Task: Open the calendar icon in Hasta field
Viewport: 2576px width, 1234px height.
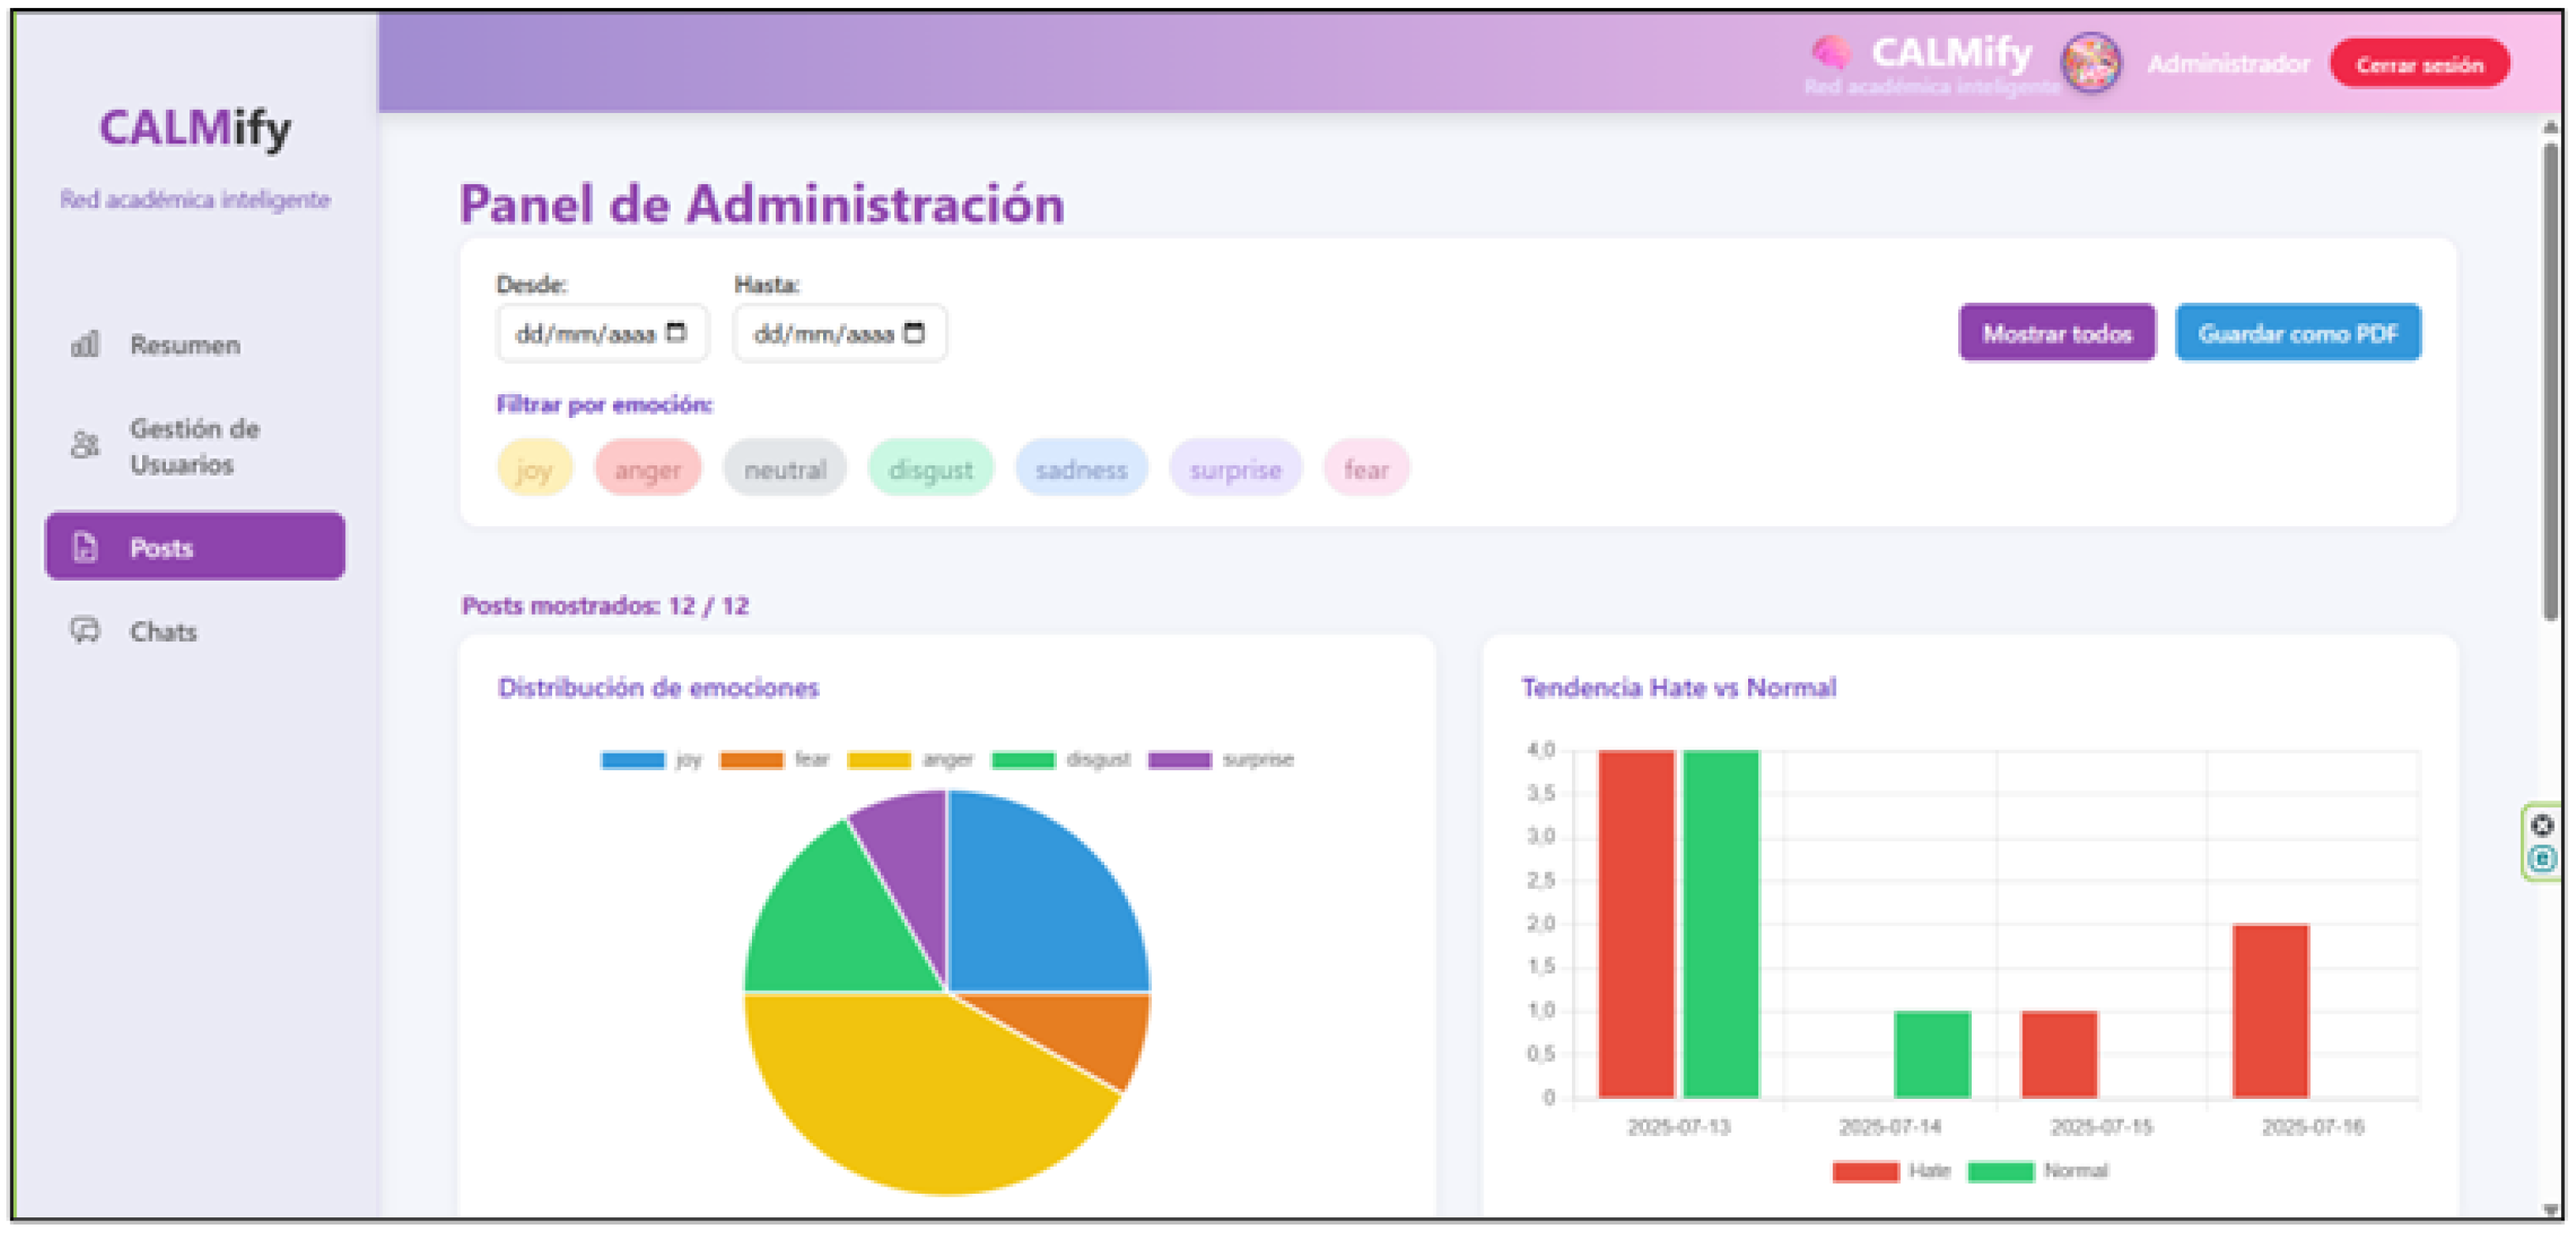Action: coord(914,332)
